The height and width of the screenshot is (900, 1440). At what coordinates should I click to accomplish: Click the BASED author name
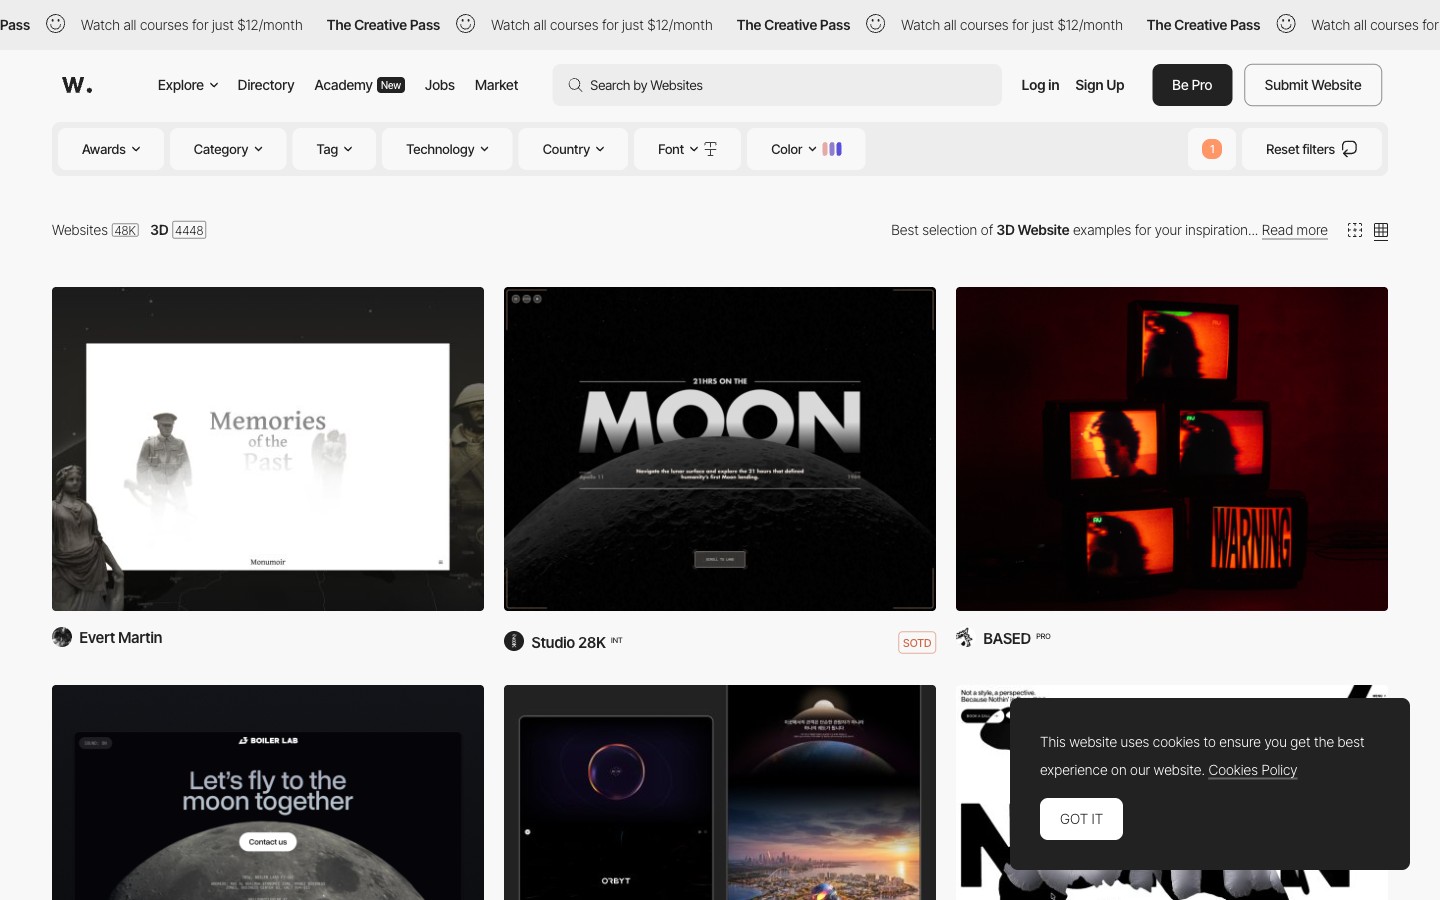1006,638
